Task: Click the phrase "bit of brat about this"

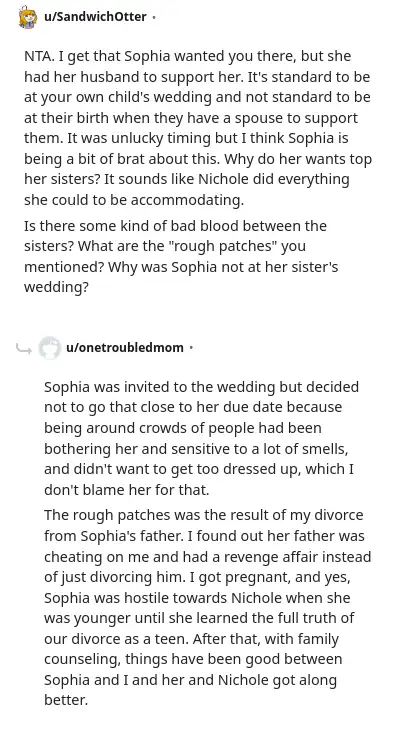Action: click(142, 159)
